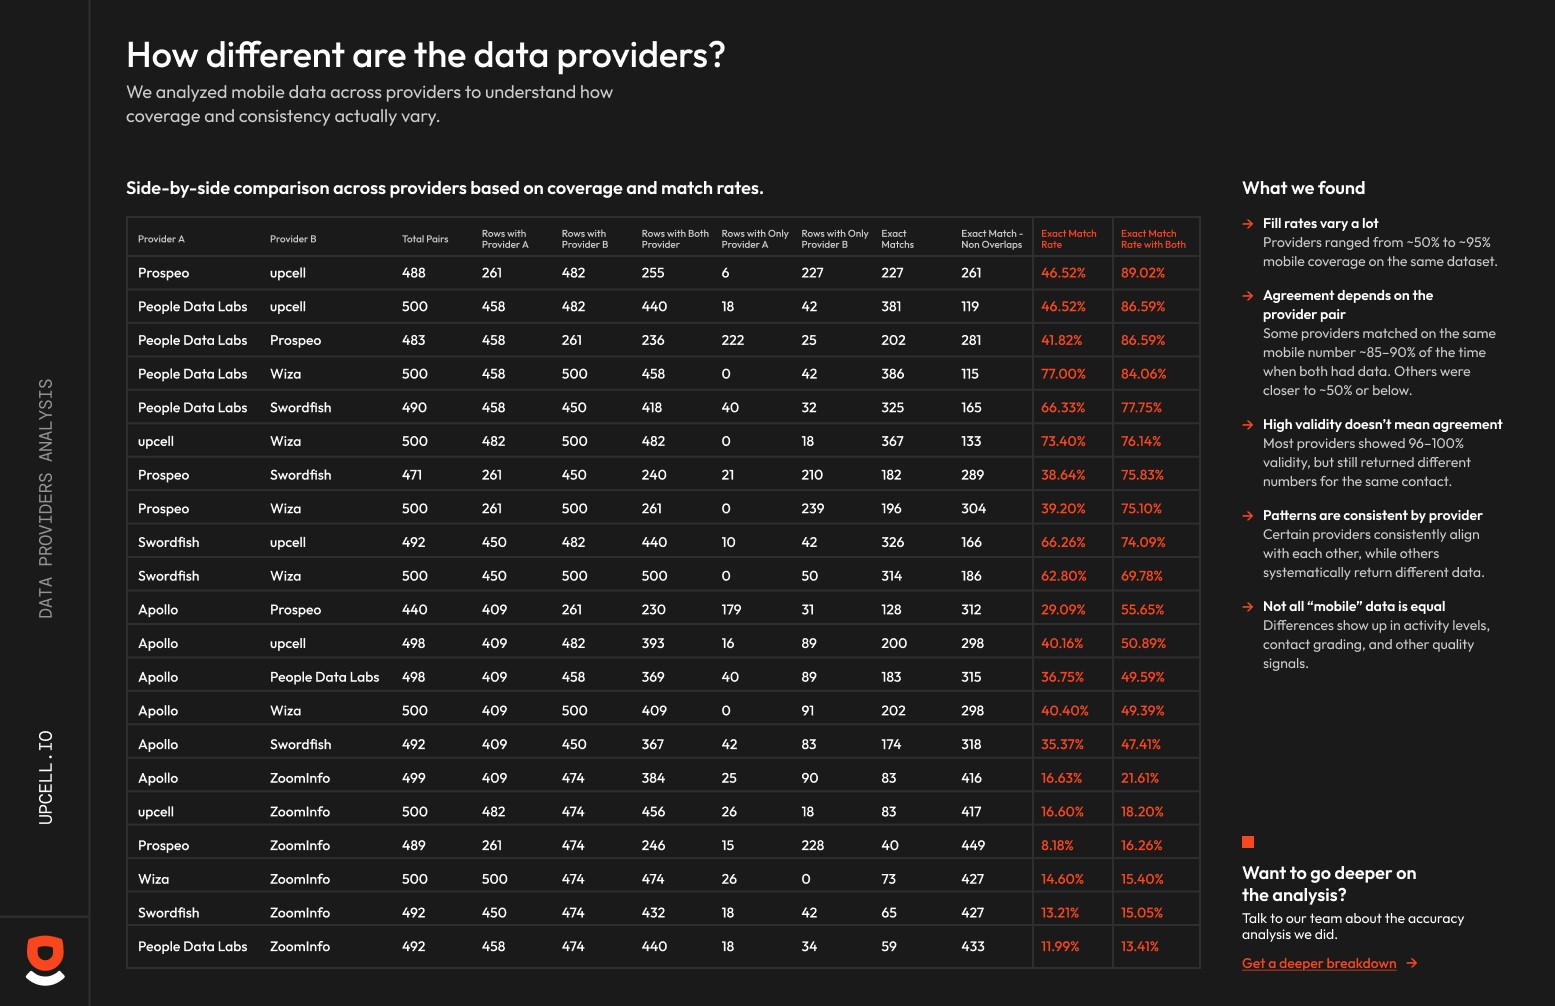Click the arrow beside 'Not all mobile data is equal'
This screenshot has height=1006, width=1555.
[x=1248, y=607]
